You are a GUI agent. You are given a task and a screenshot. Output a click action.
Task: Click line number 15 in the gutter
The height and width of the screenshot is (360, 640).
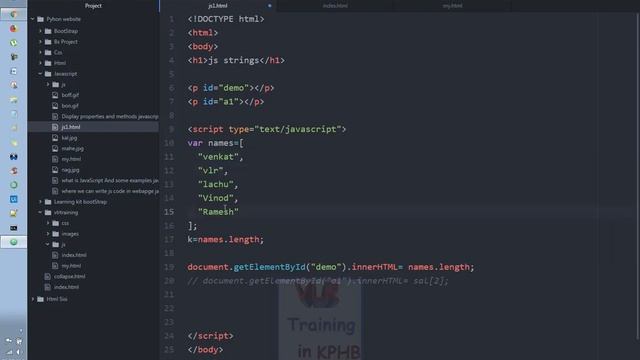169,211
